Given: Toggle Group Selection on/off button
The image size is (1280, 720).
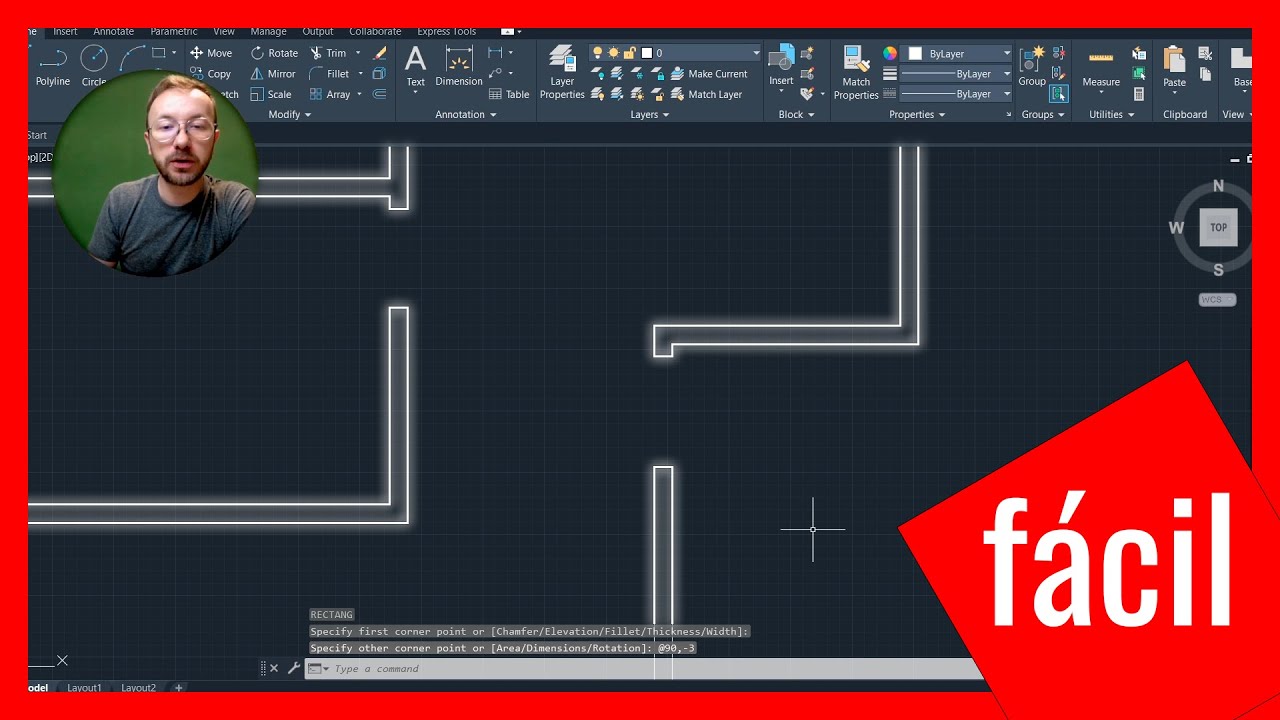Looking at the screenshot, I should 1059,94.
